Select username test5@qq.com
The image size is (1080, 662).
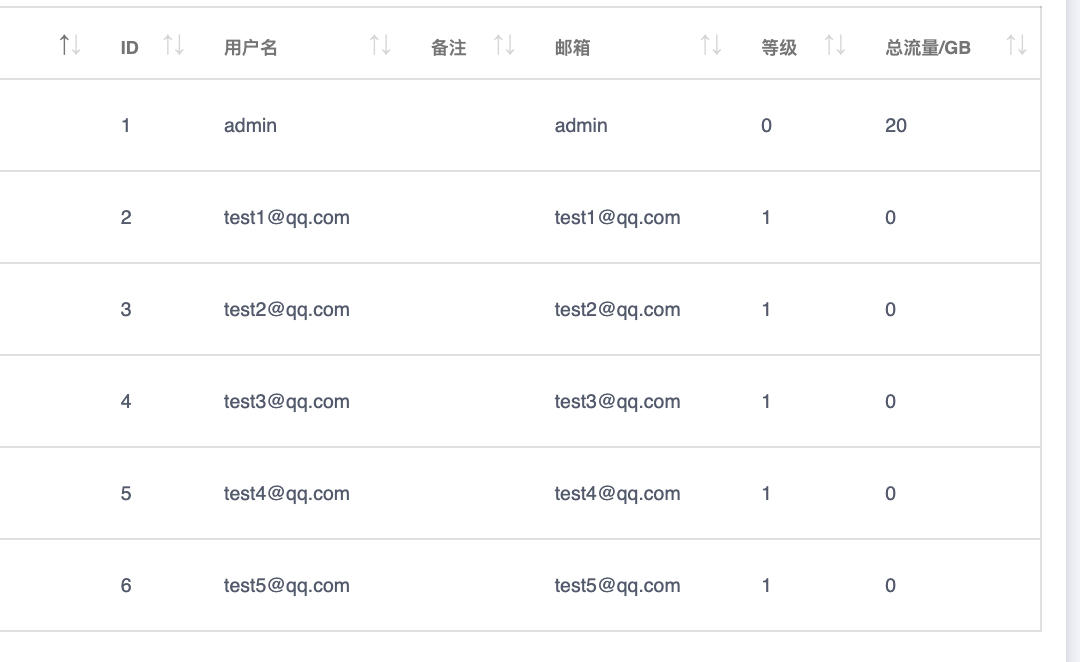[287, 586]
